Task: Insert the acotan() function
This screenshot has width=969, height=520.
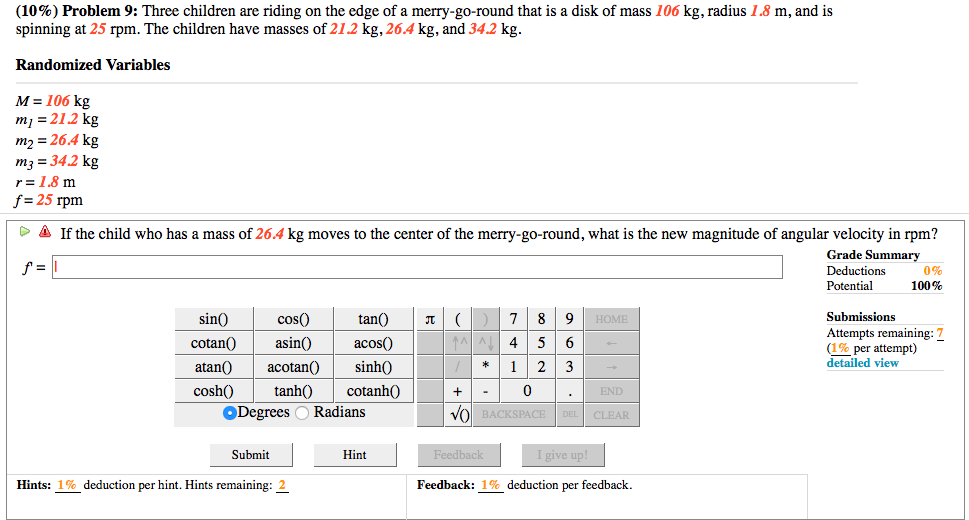Action: pos(294,367)
